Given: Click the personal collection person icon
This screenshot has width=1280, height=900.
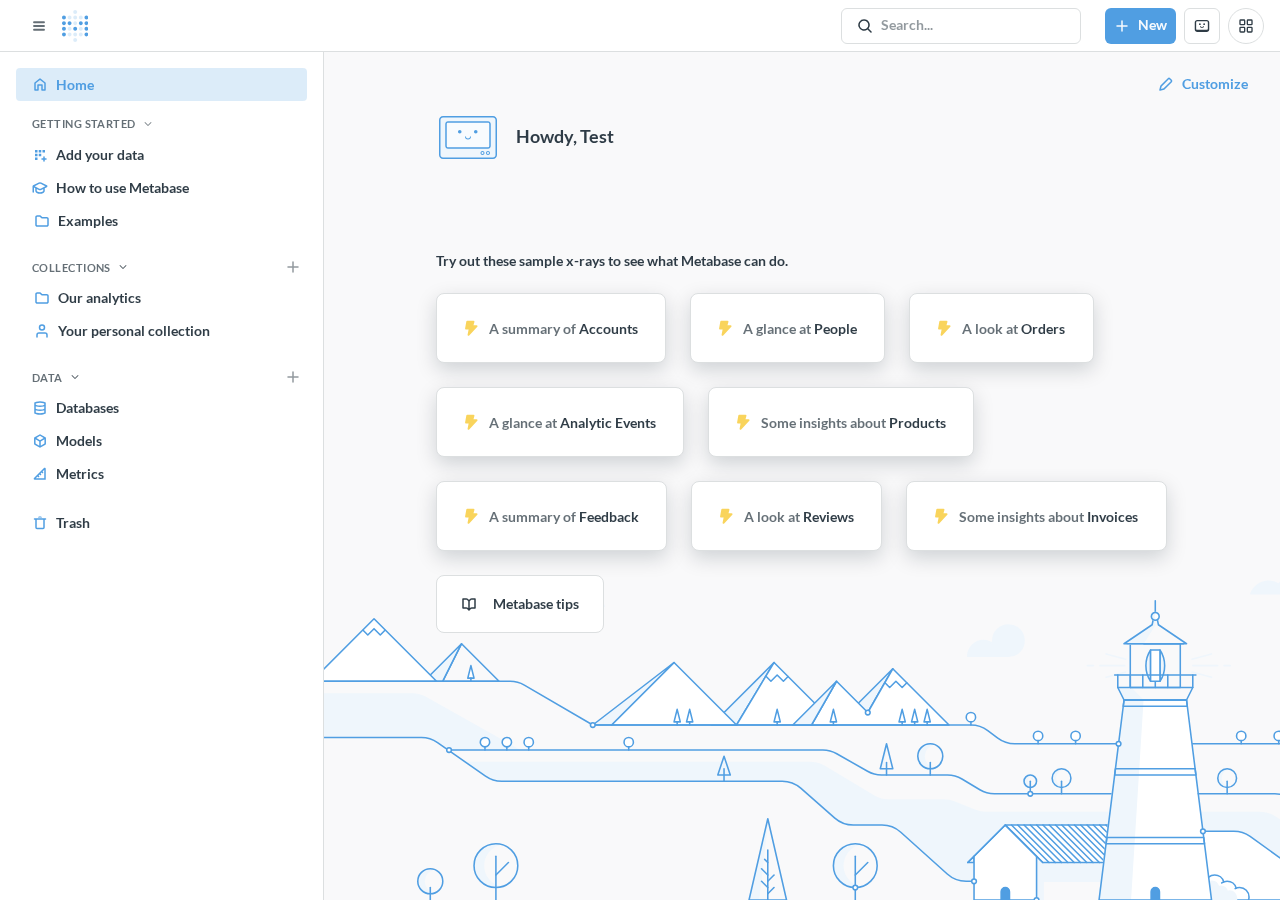Looking at the screenshot, I should click(42, 331).
